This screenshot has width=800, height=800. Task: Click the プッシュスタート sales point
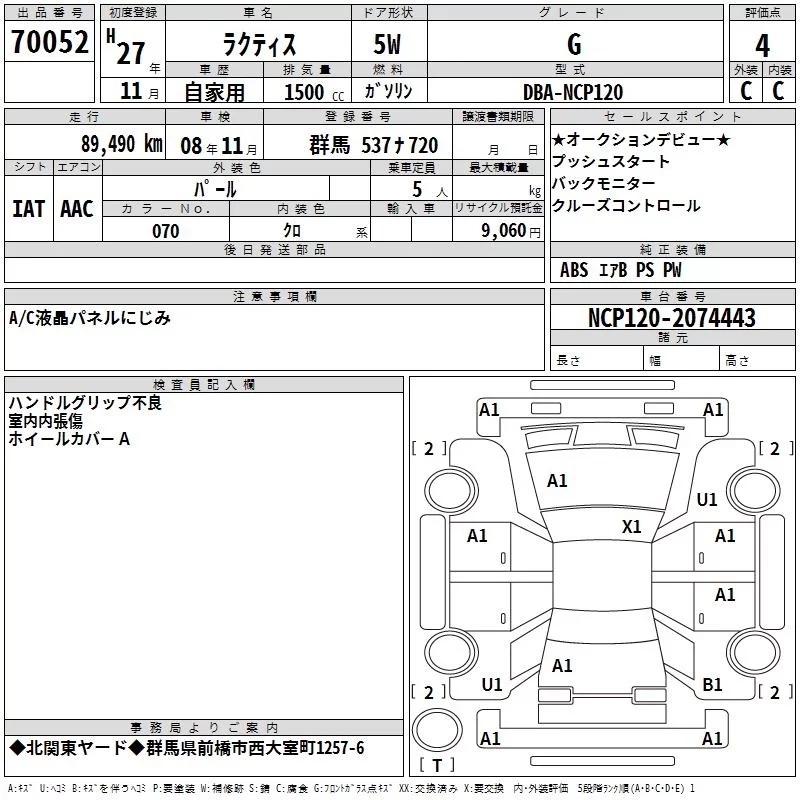[x=611, y=162]
